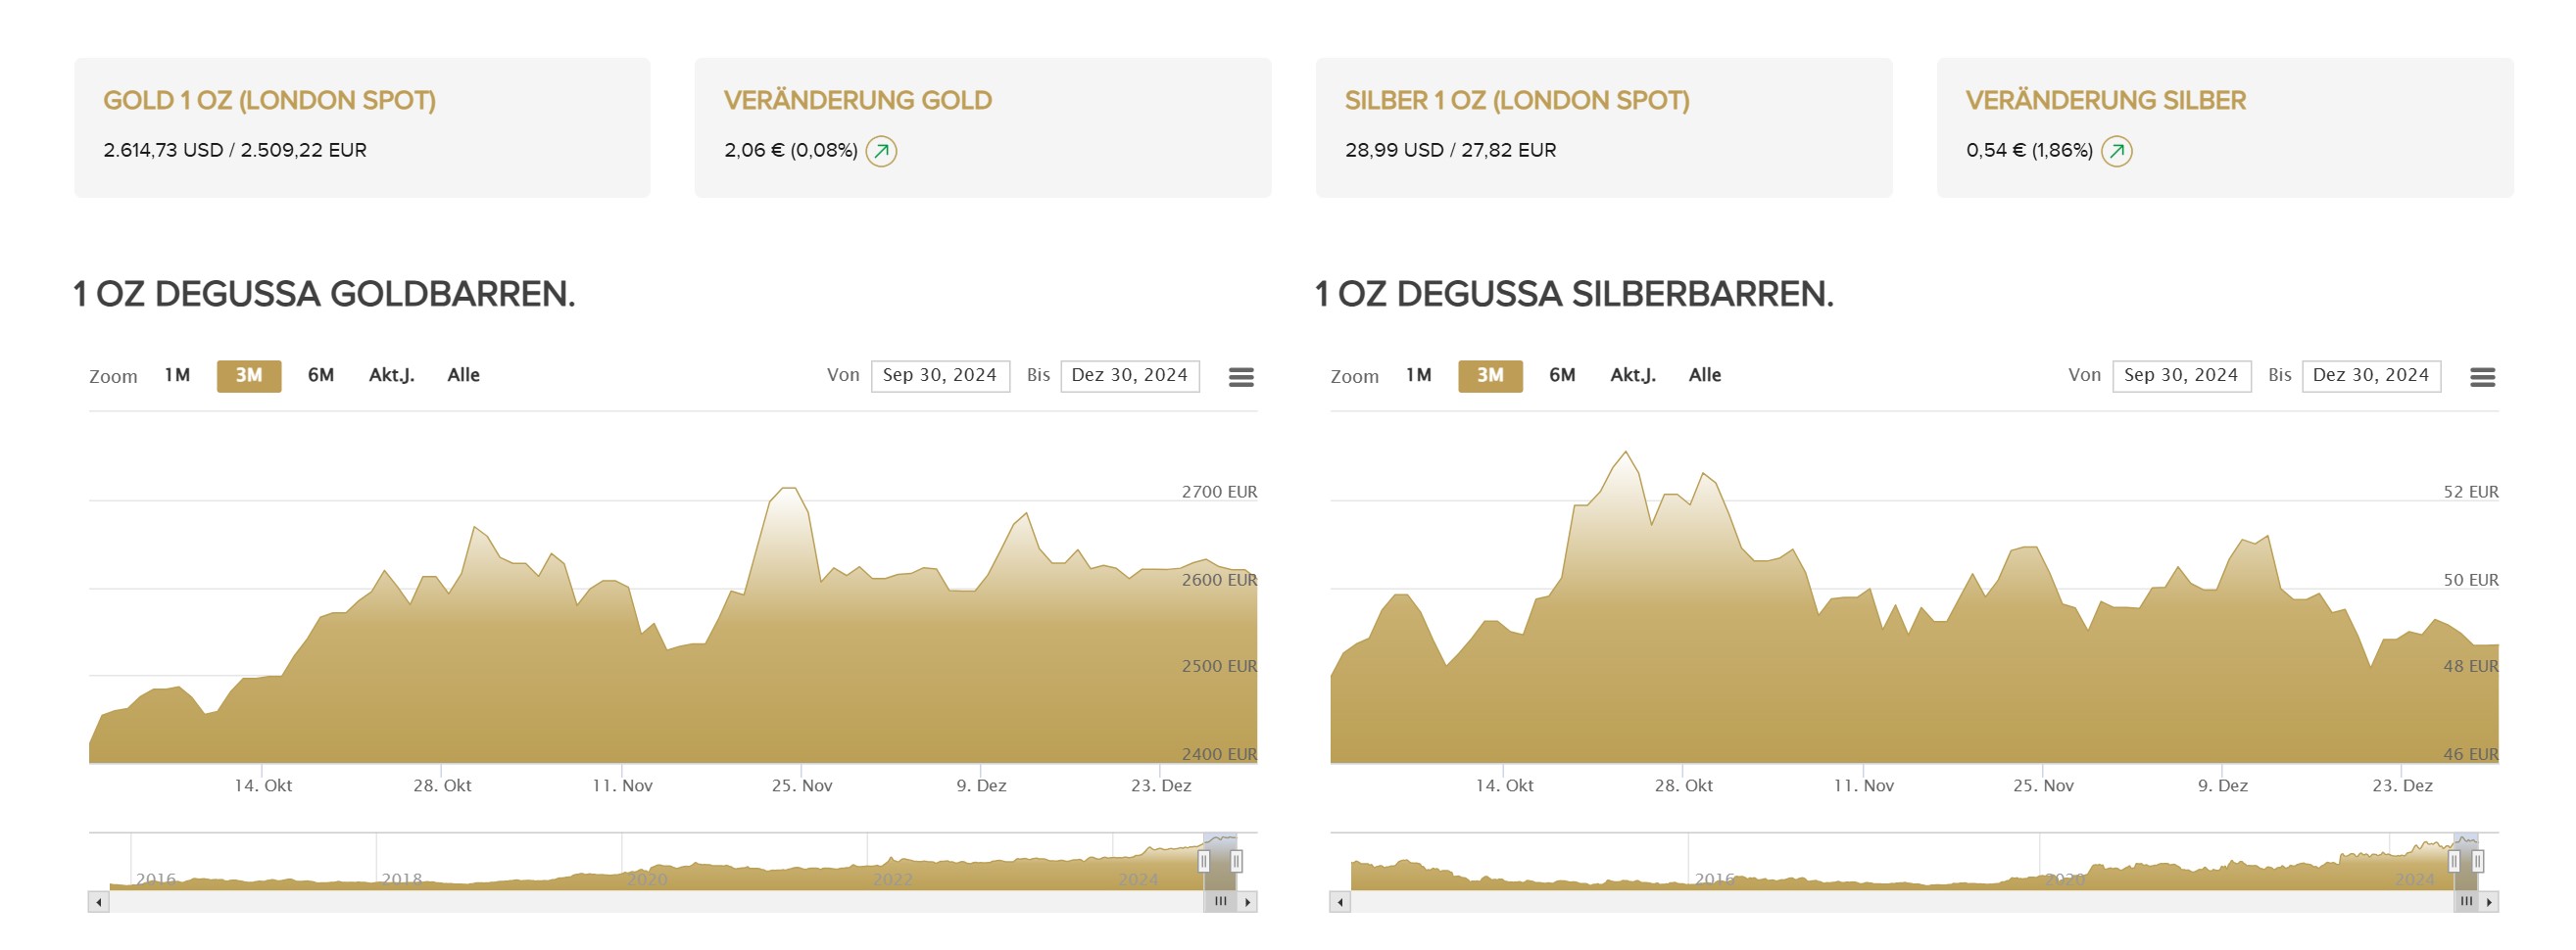Image resolution: width=2576 pixels, height=950 pixels.
Task: Click right scroll arrow on silver navigator
Action: point(2489,902)
